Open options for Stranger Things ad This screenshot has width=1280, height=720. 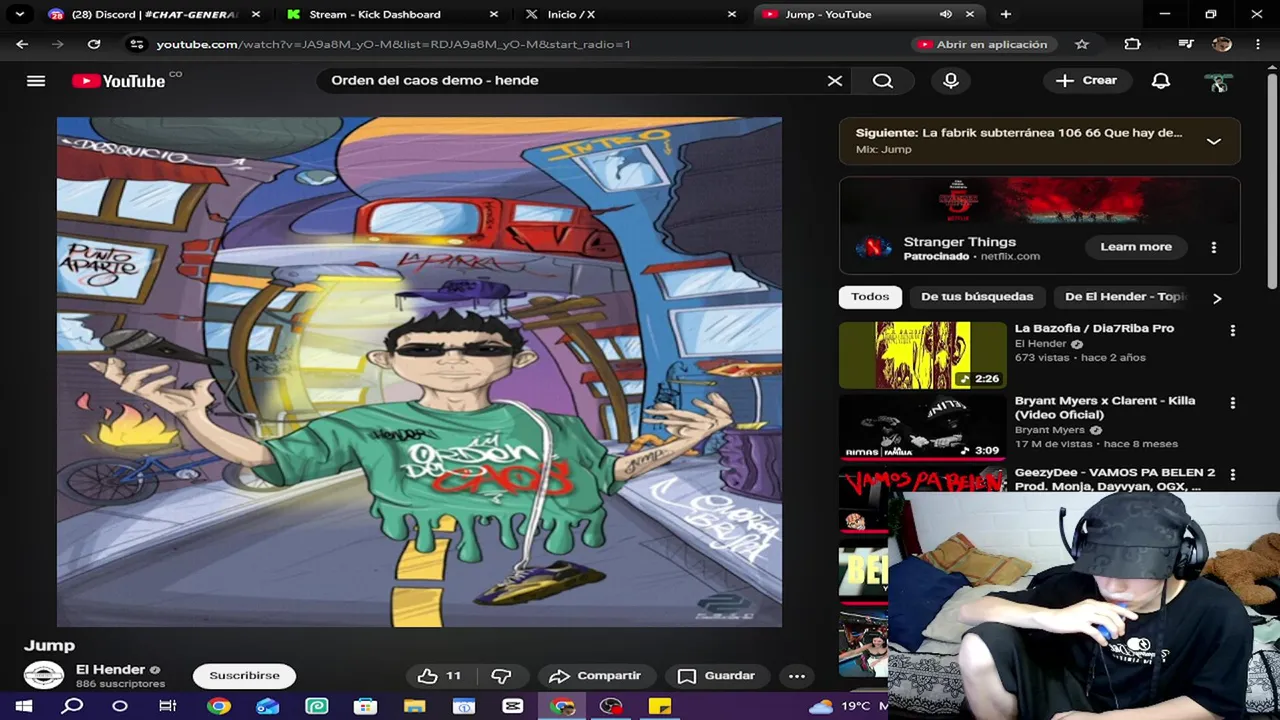click(1214, 247)
